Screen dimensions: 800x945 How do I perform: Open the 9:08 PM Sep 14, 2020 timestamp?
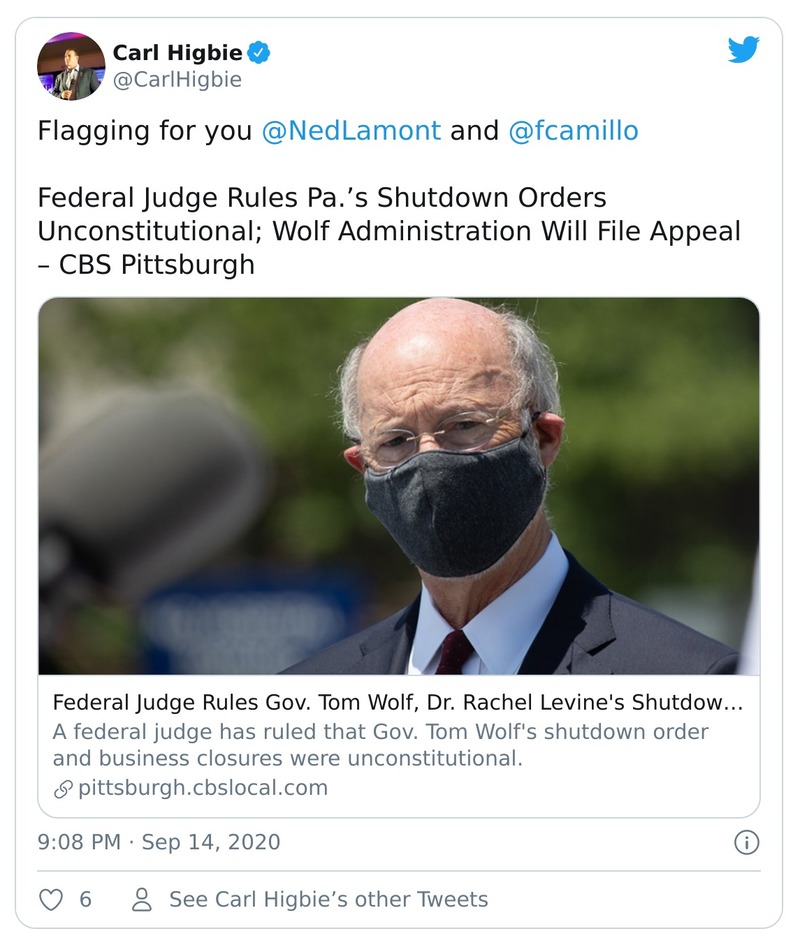pos(159,842)
